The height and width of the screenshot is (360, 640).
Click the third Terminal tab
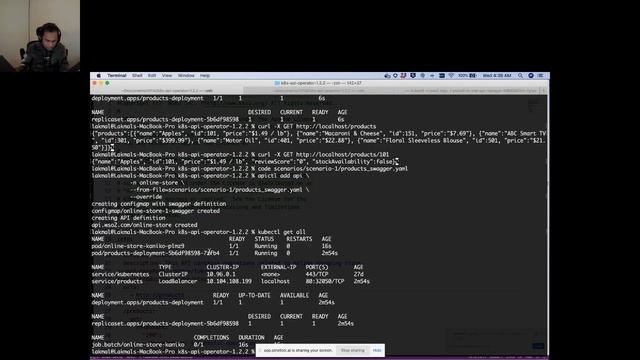coord(467,91)
